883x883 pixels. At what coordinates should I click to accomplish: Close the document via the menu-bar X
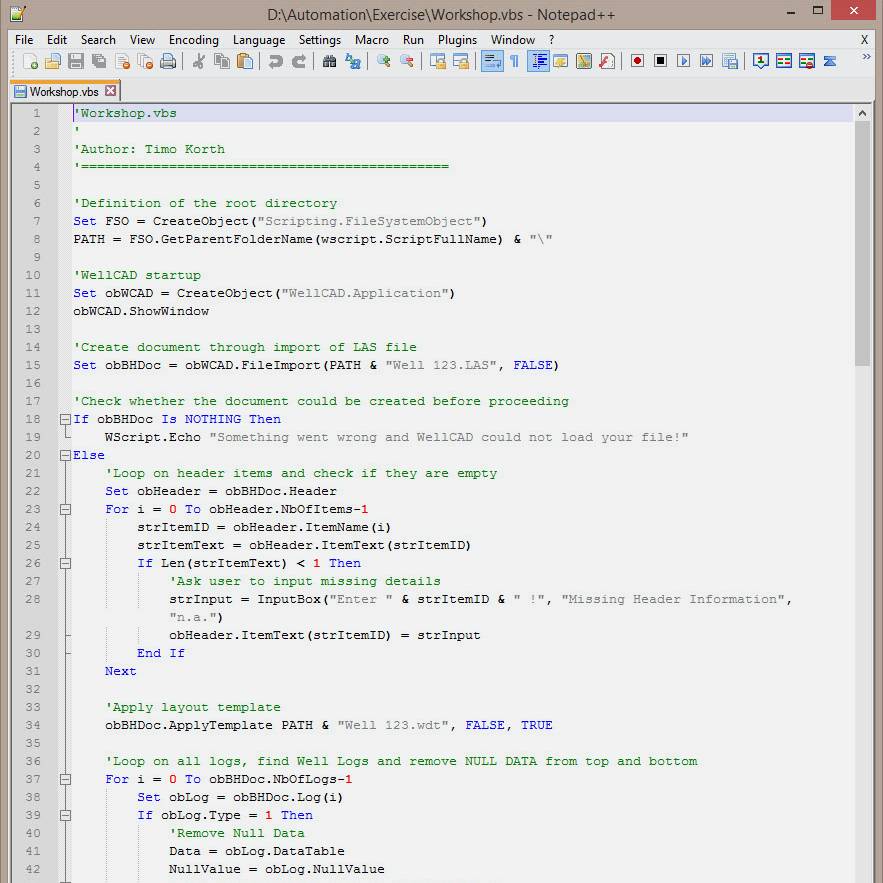click(x=864, y=40)
